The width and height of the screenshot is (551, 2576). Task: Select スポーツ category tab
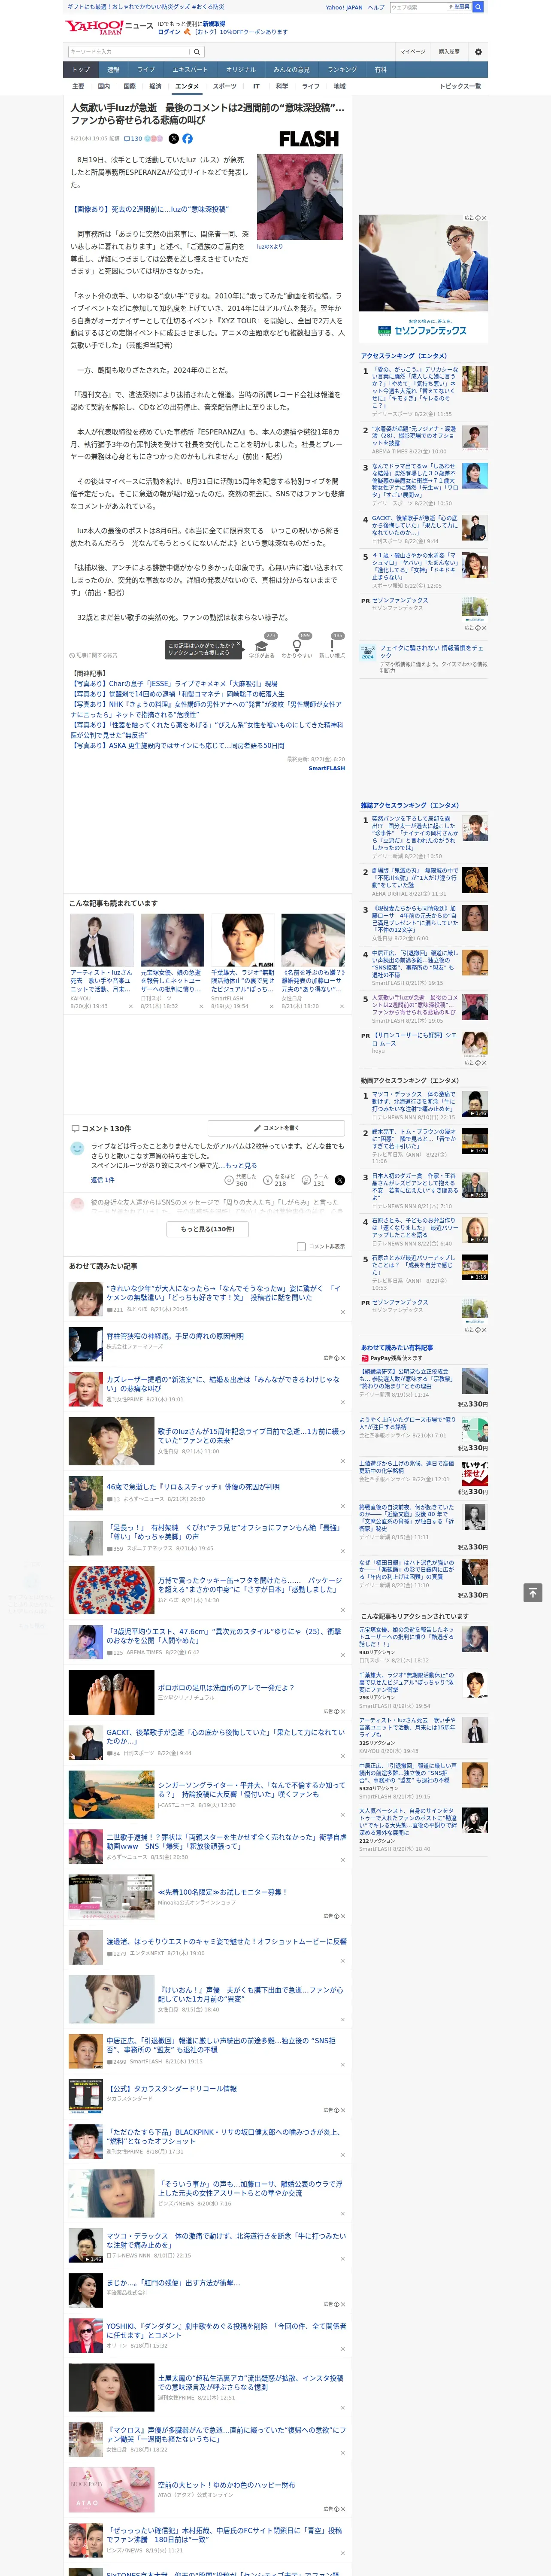coord(225,86)
